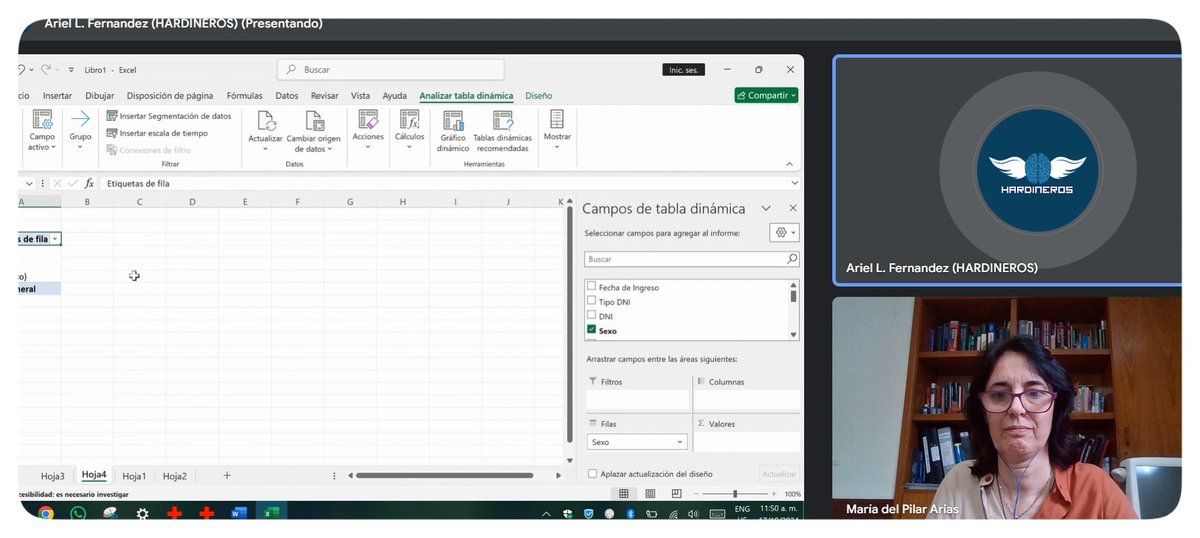
Task: Open the pivot pane options chevron
Action: pos(766,209)
